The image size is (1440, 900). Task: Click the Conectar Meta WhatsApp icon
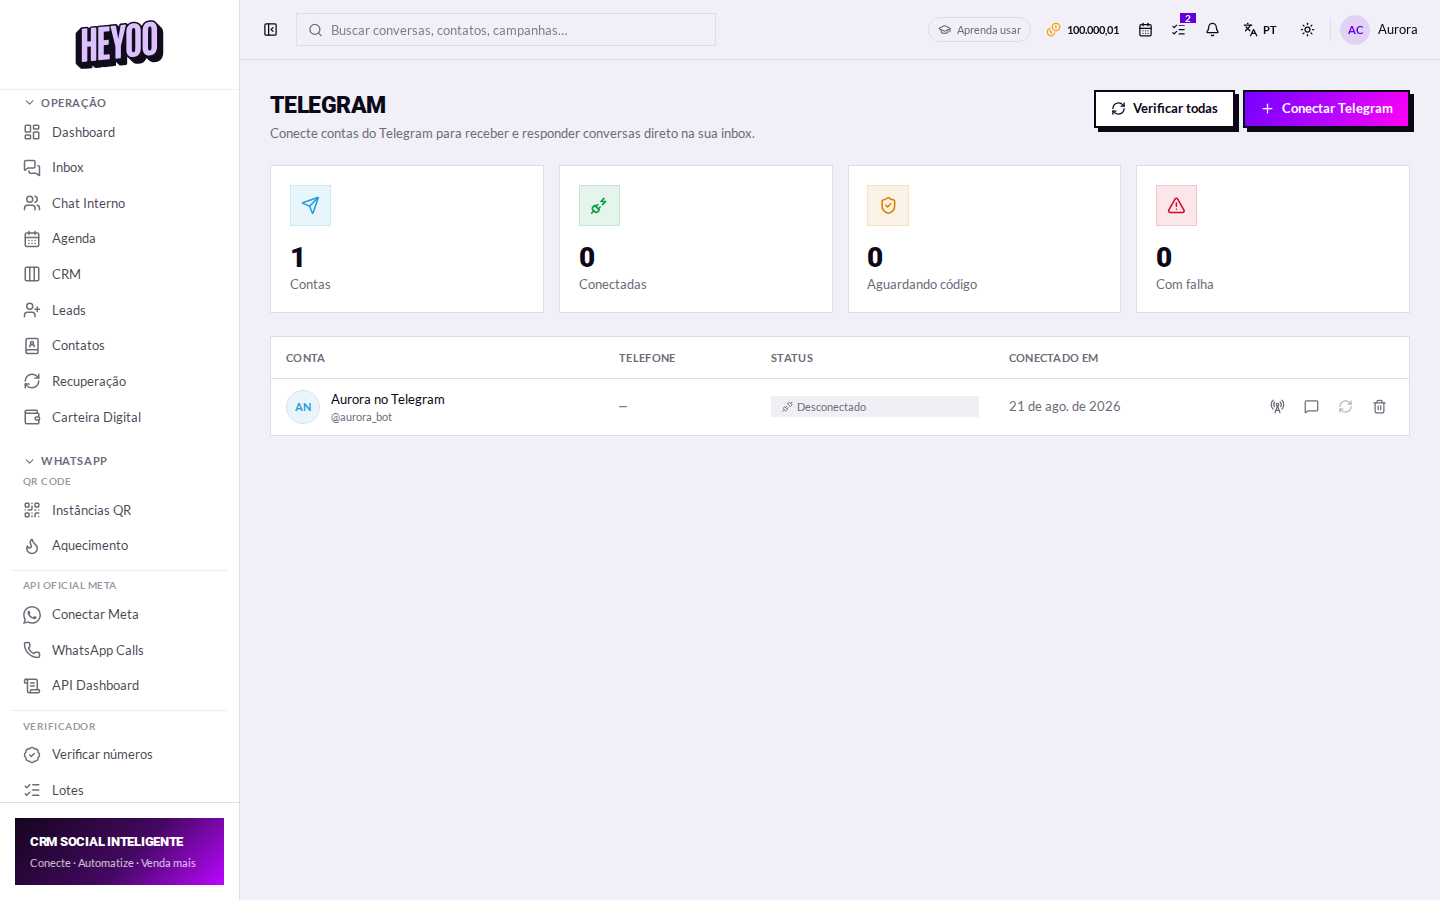click(32, 615)
